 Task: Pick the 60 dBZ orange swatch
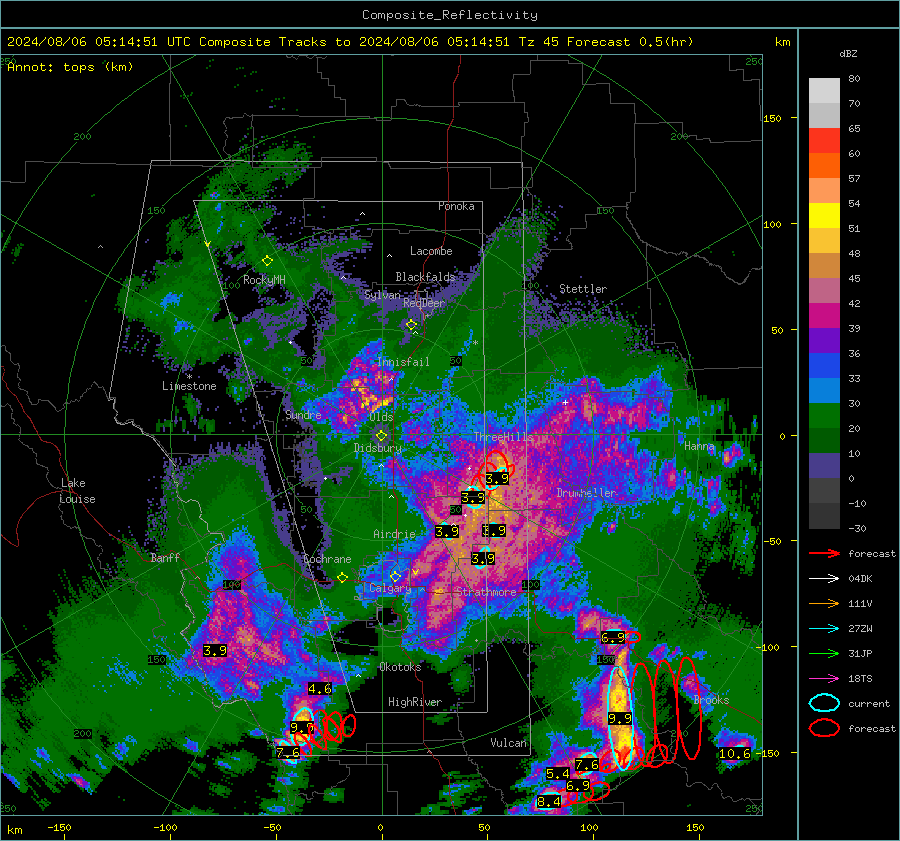(x=824, y=165)
